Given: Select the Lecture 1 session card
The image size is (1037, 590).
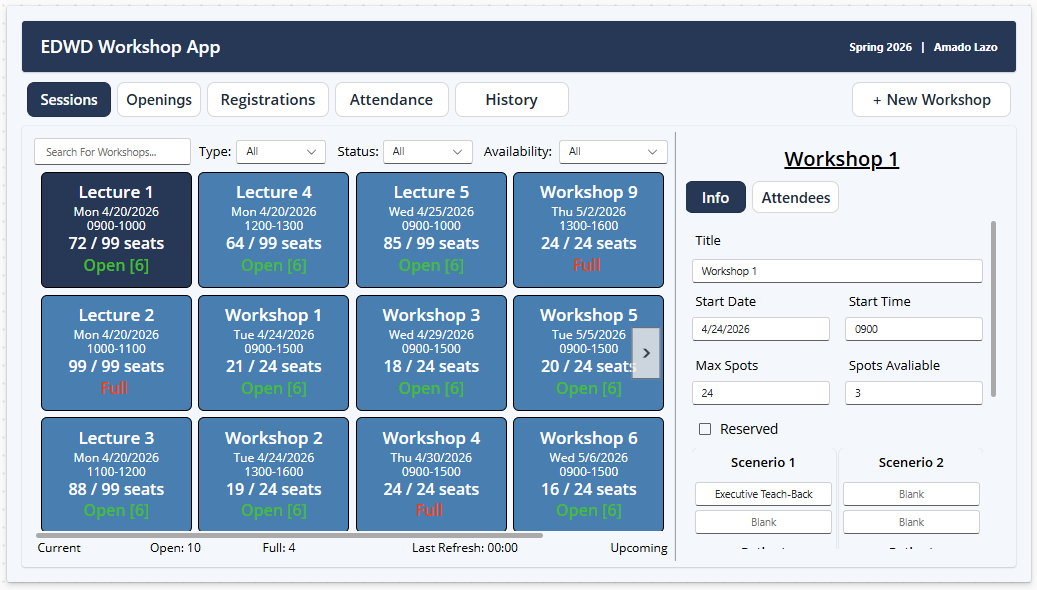Looking at the screenshot, I should click(116, 230).
